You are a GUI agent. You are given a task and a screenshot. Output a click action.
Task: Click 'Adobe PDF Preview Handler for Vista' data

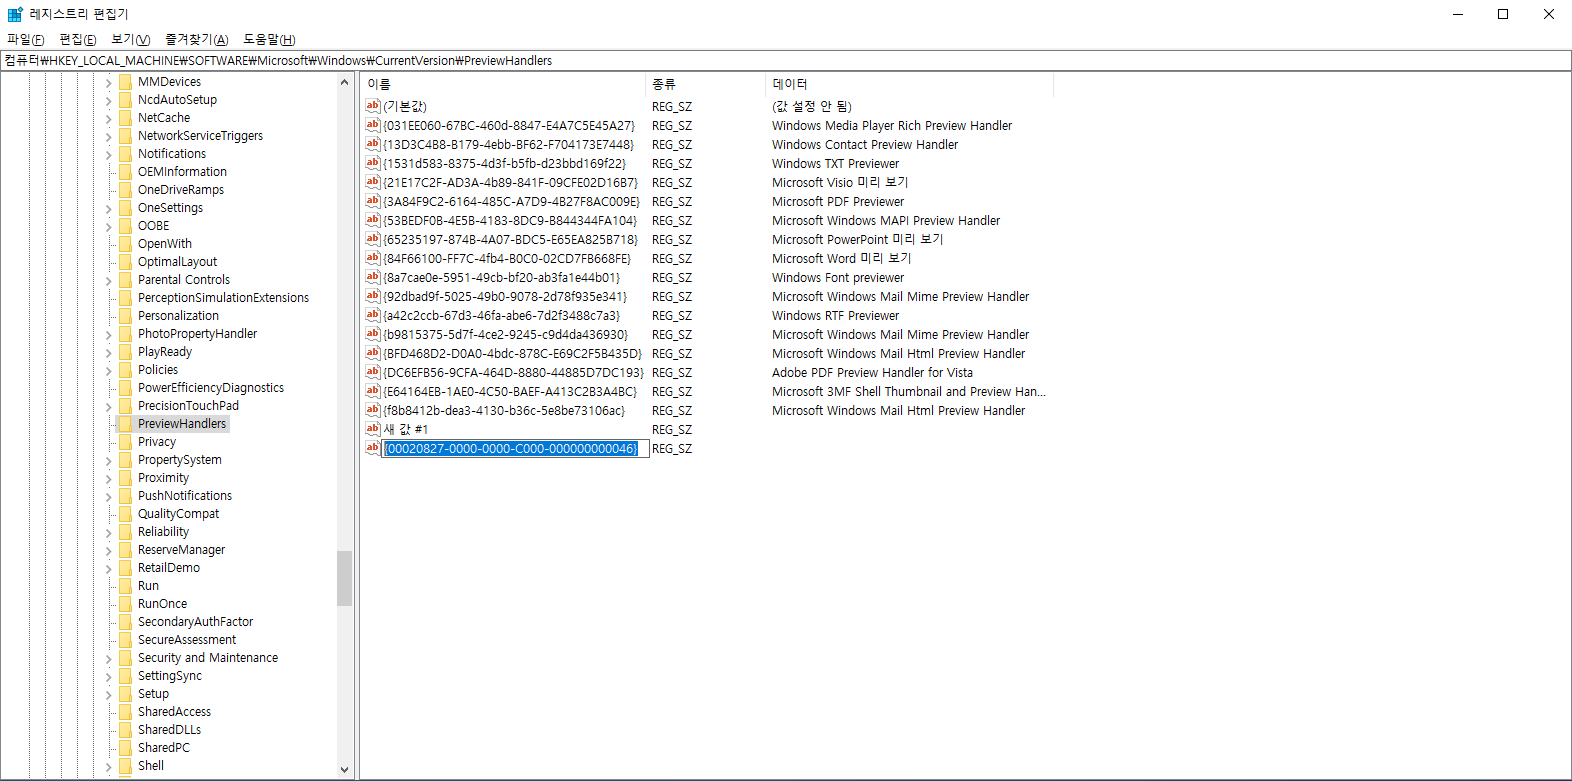tap(872, 372)
